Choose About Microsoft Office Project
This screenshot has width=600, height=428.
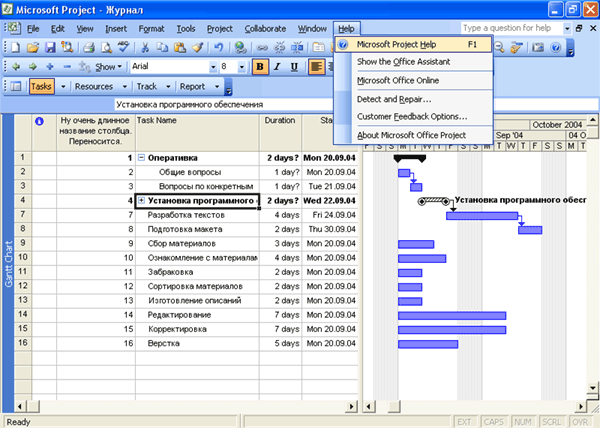(413, 135)
